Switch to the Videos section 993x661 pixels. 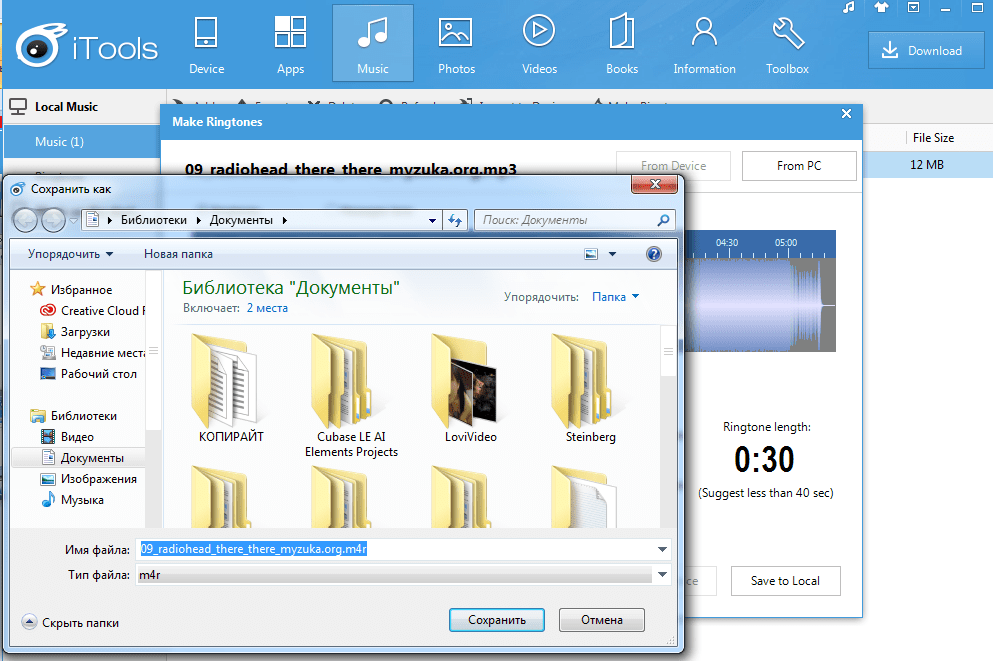(539, 45)
